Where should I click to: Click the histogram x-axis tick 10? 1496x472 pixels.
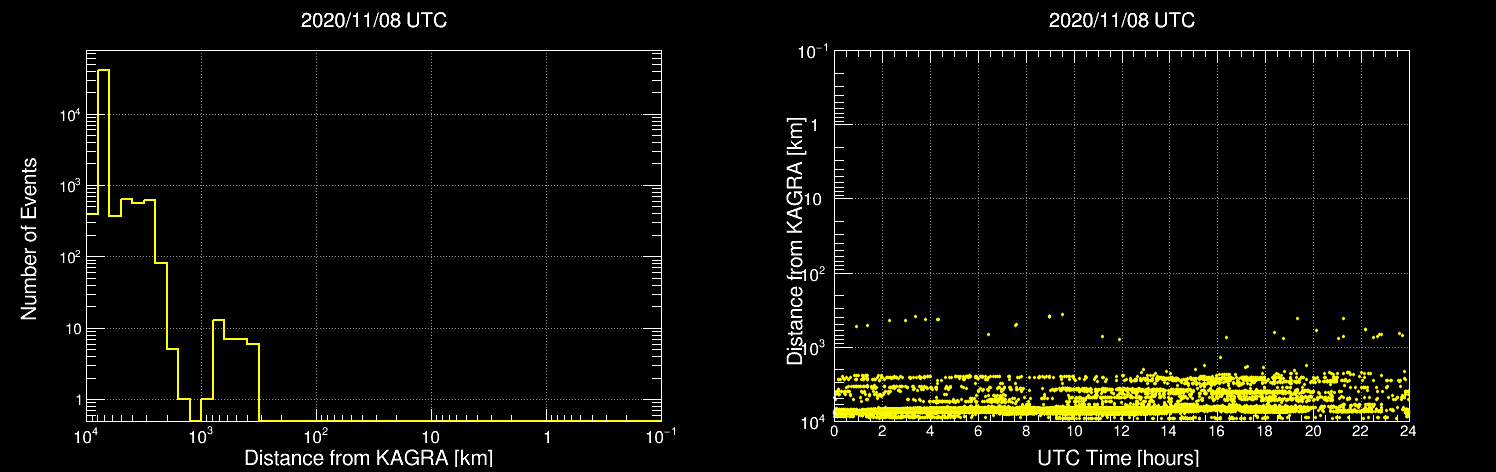pyautogui.click(x=431, y=437)
